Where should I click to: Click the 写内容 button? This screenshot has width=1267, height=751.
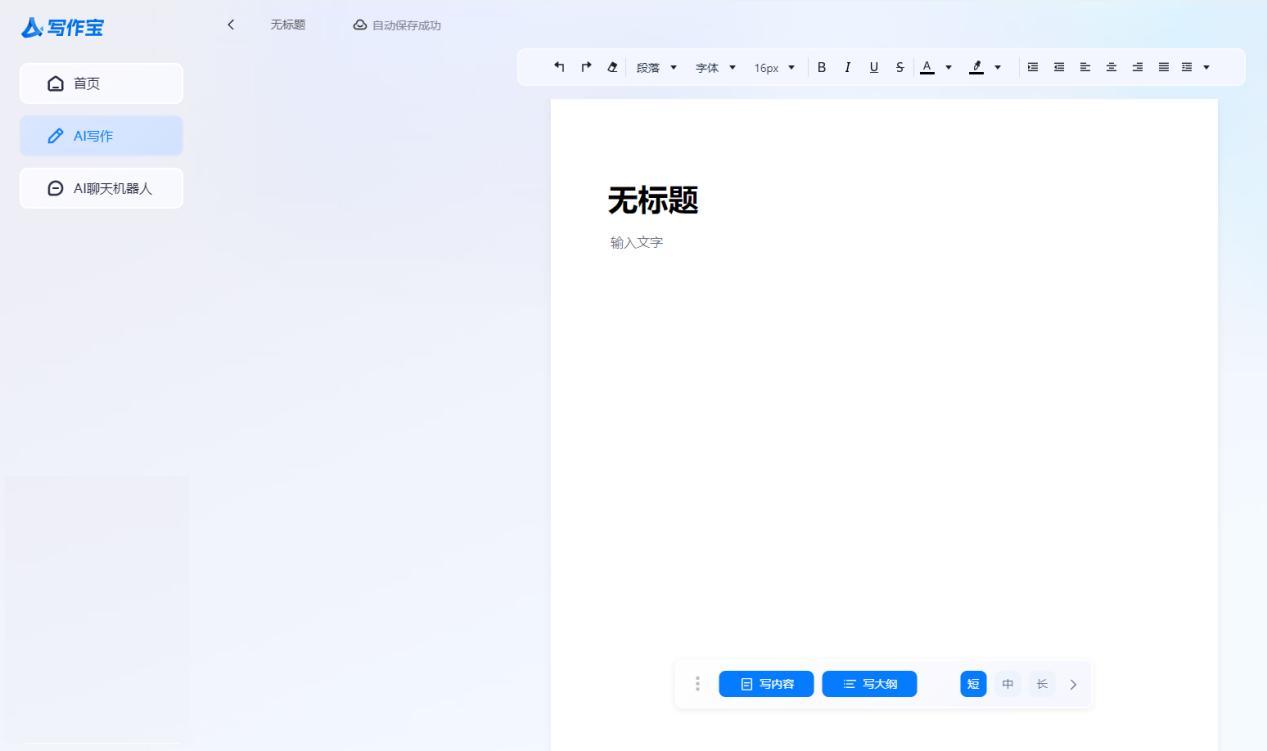click(766, 684)
